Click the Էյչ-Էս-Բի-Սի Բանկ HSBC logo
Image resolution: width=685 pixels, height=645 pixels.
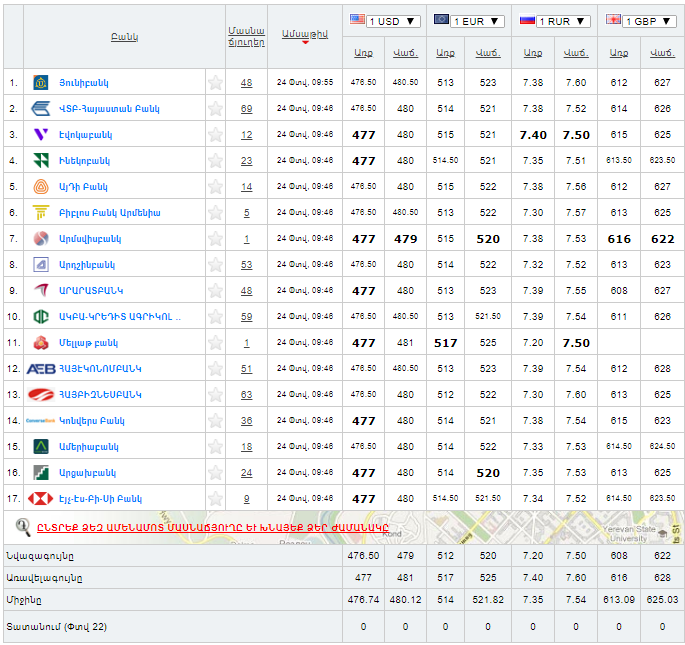click(41, 498)
